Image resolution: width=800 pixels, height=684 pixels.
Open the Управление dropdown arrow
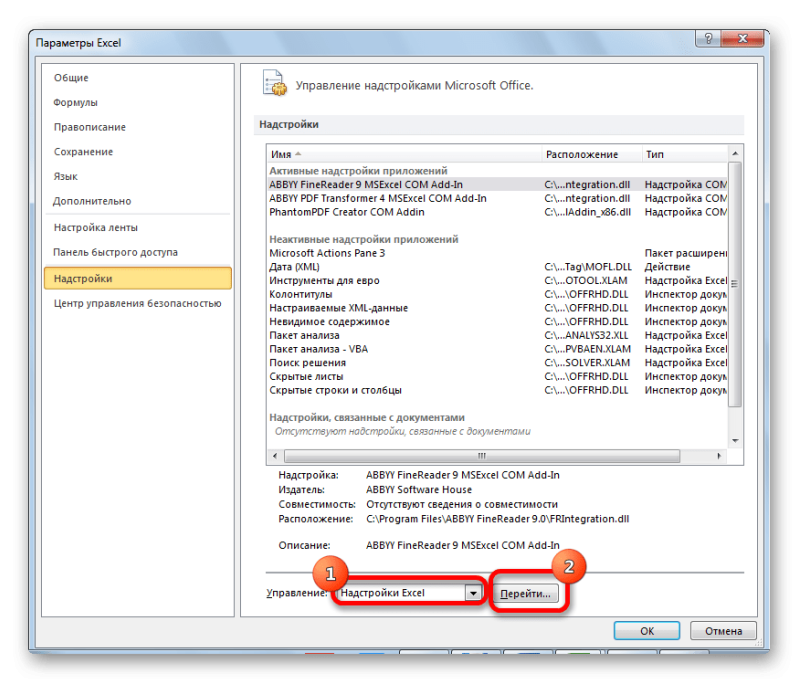click(x=473, y=593)
